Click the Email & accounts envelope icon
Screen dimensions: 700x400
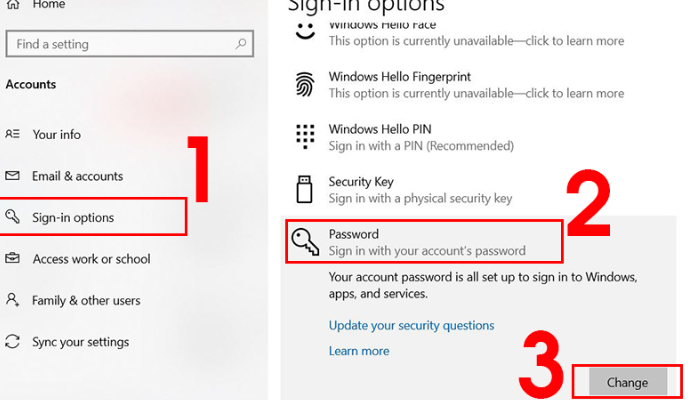(x=13, y=176)
